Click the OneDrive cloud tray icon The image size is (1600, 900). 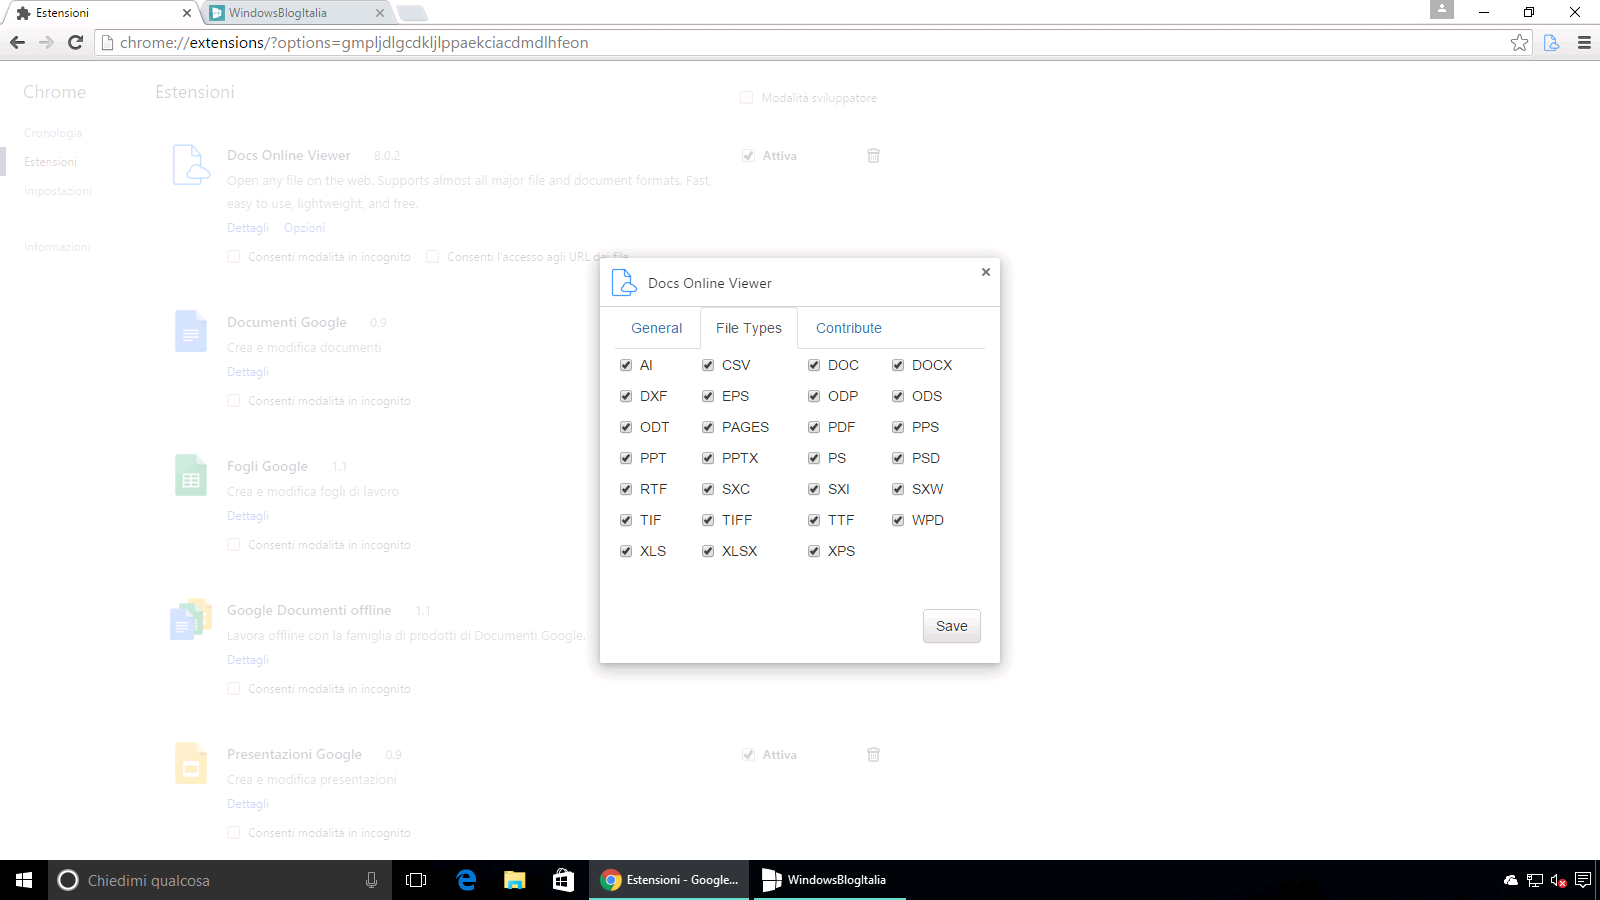pyautogui.click(x=1511, y=880)
